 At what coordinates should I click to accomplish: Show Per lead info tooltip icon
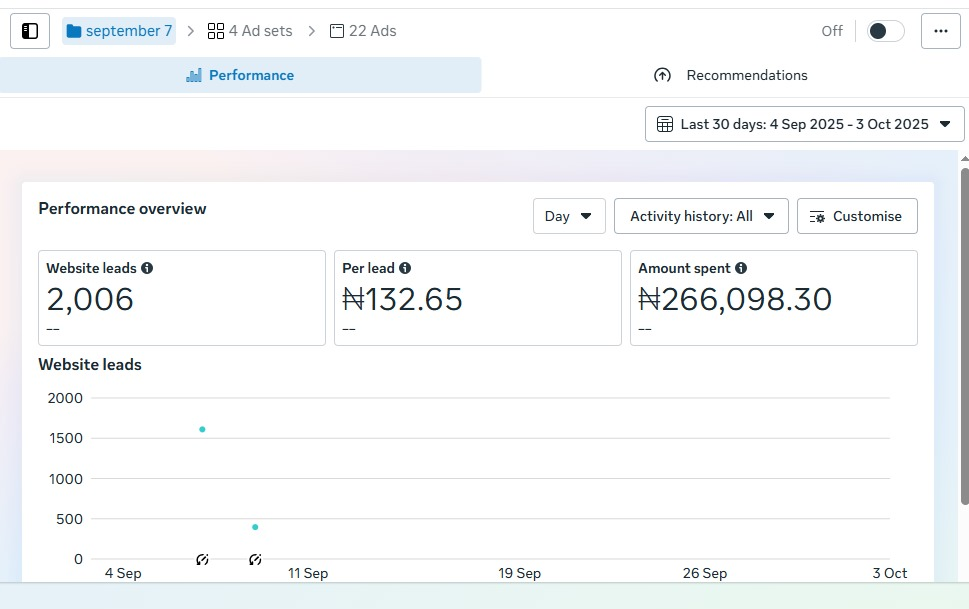405,268
